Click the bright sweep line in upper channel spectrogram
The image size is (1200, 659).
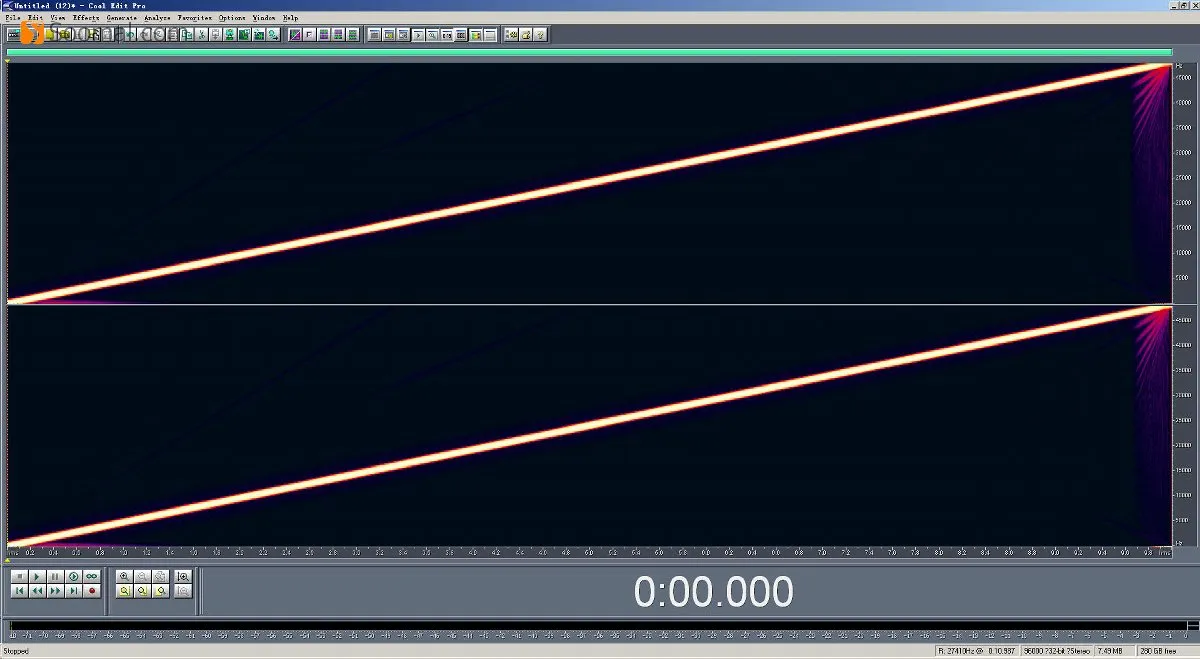tap(589, 183)
